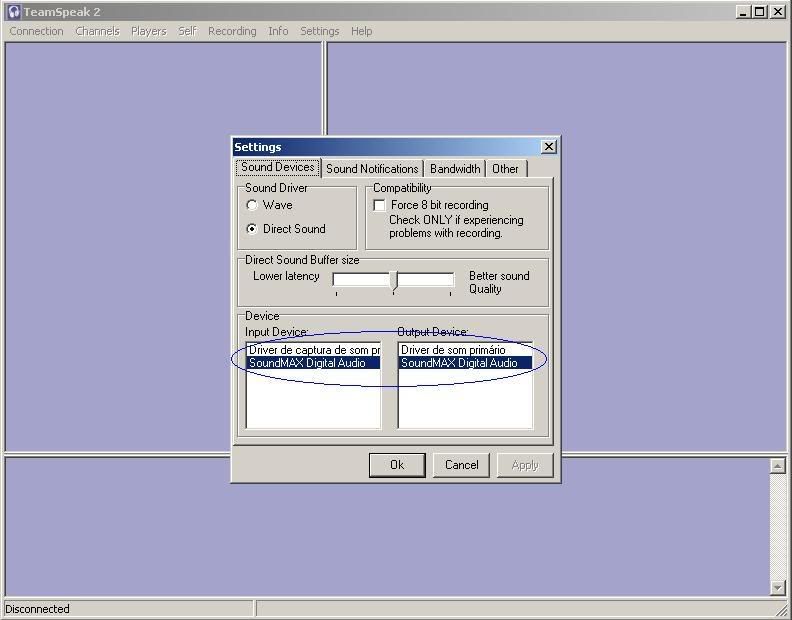Open the Info menu
This screenshot has width=792, height=620.
tap(278, 31)
